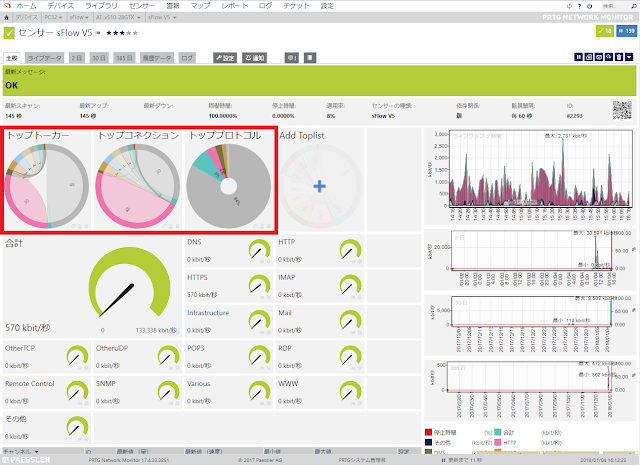640x465 pixels.
Task: Switch to the 30日 tab
Action: point(99,58)
